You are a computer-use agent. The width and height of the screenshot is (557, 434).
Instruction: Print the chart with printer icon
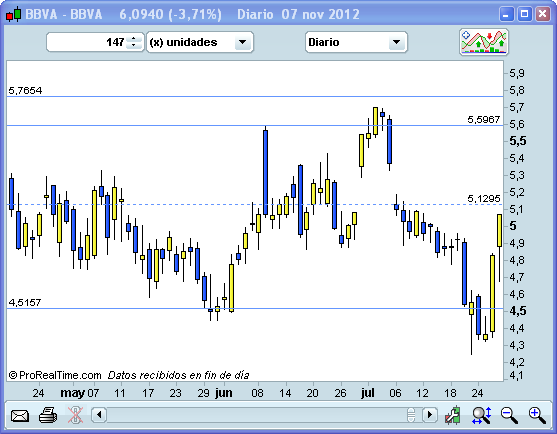(48, 415)
